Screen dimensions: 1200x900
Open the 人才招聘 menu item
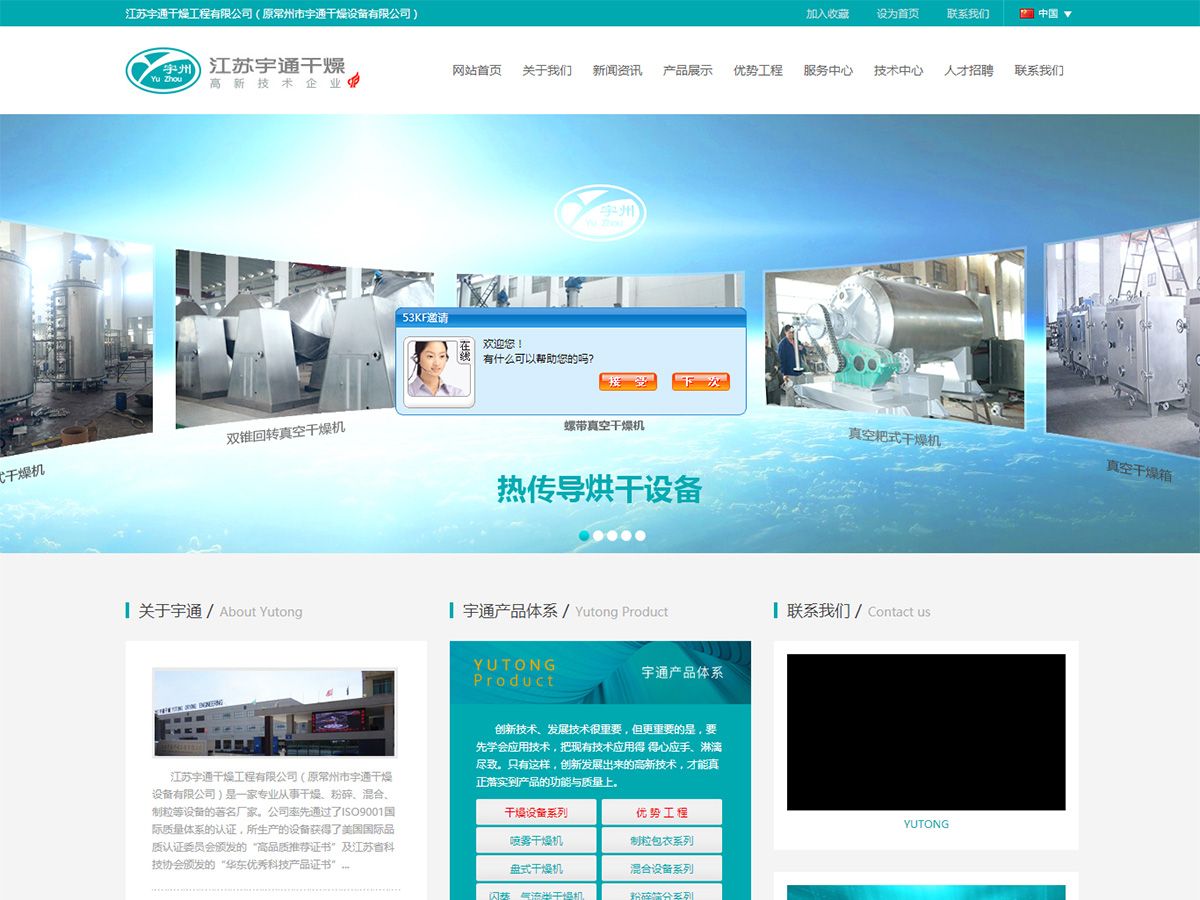(969, 71)
